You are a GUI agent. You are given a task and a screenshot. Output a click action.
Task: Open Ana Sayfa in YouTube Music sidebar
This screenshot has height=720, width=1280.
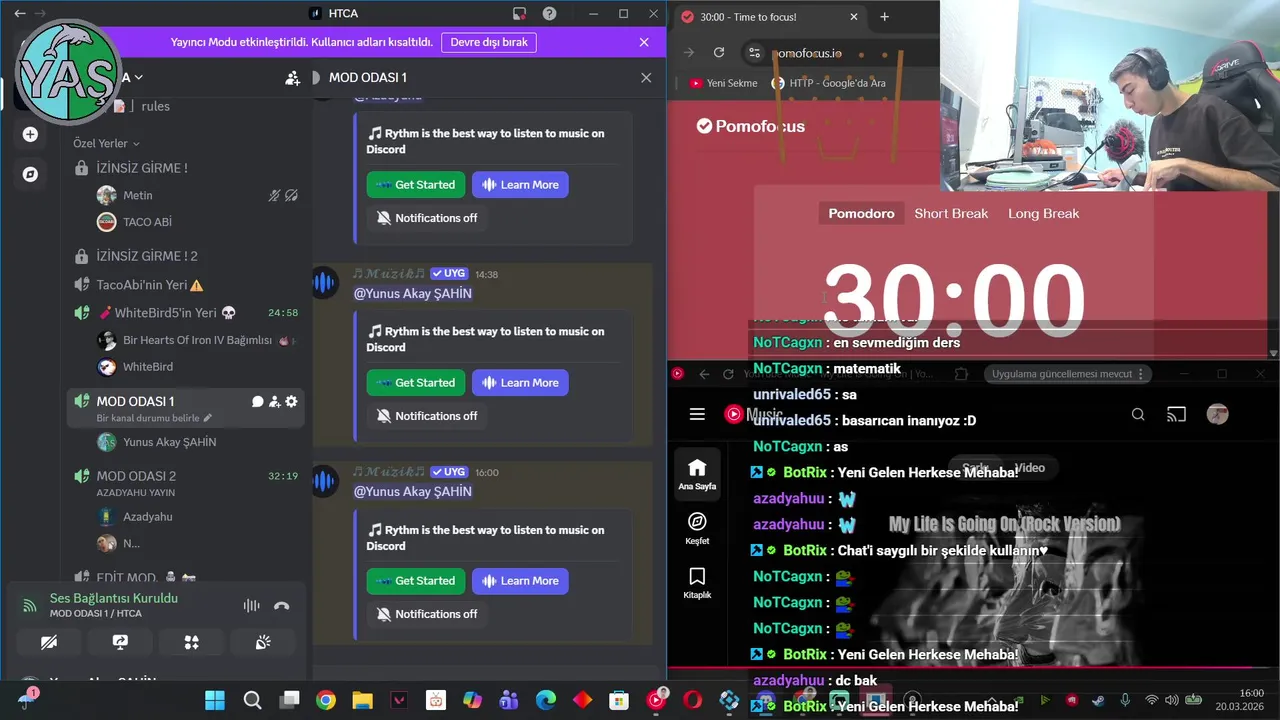pos(697,474)
